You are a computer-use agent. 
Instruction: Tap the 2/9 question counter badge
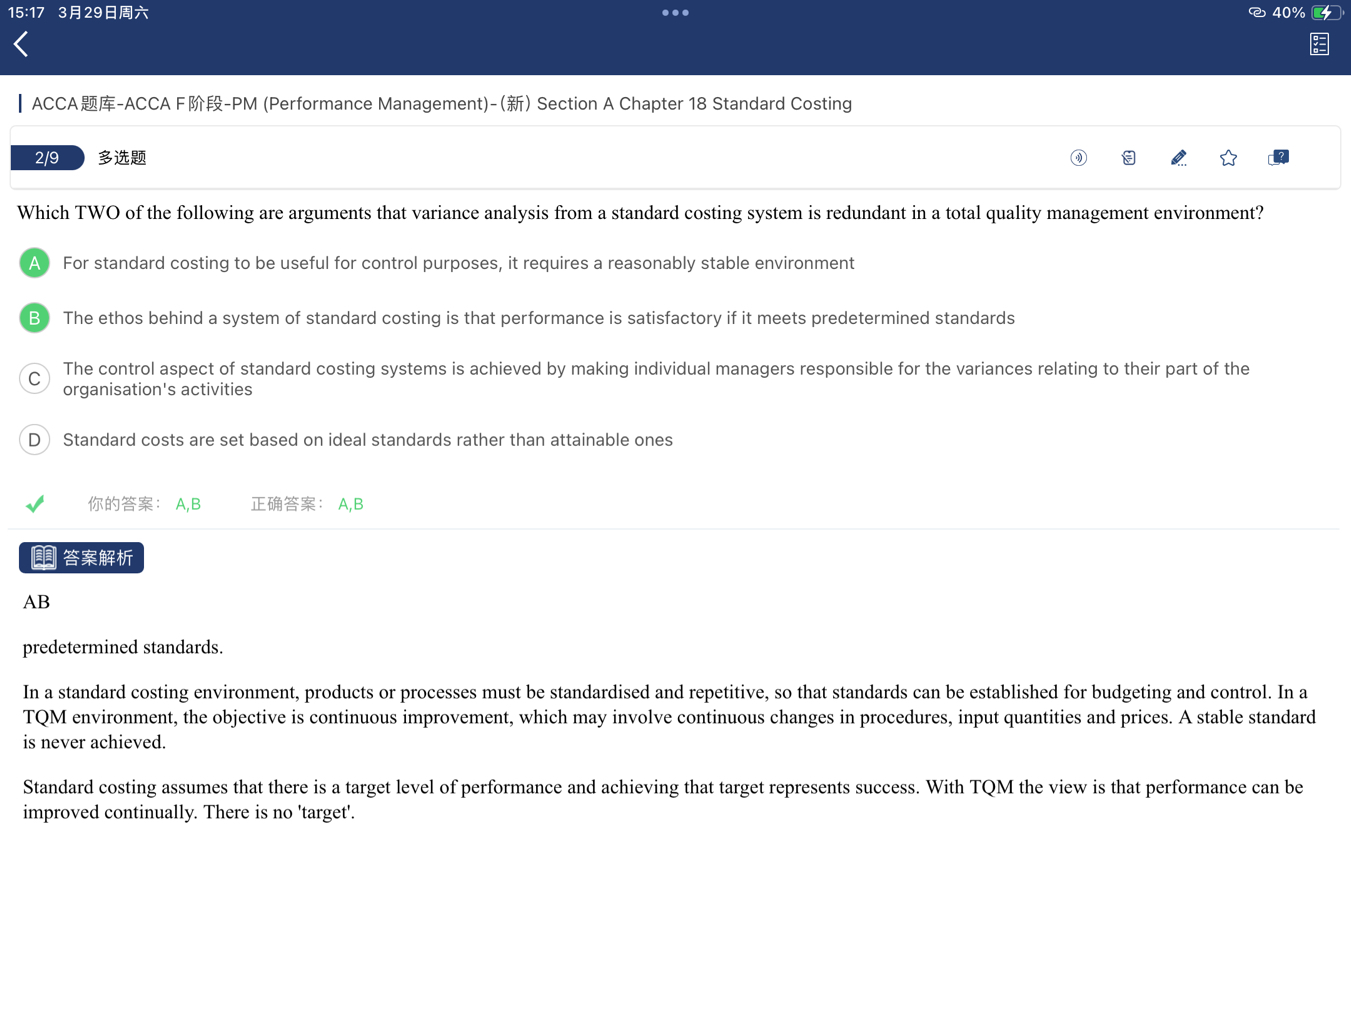(x=47, y=158)
